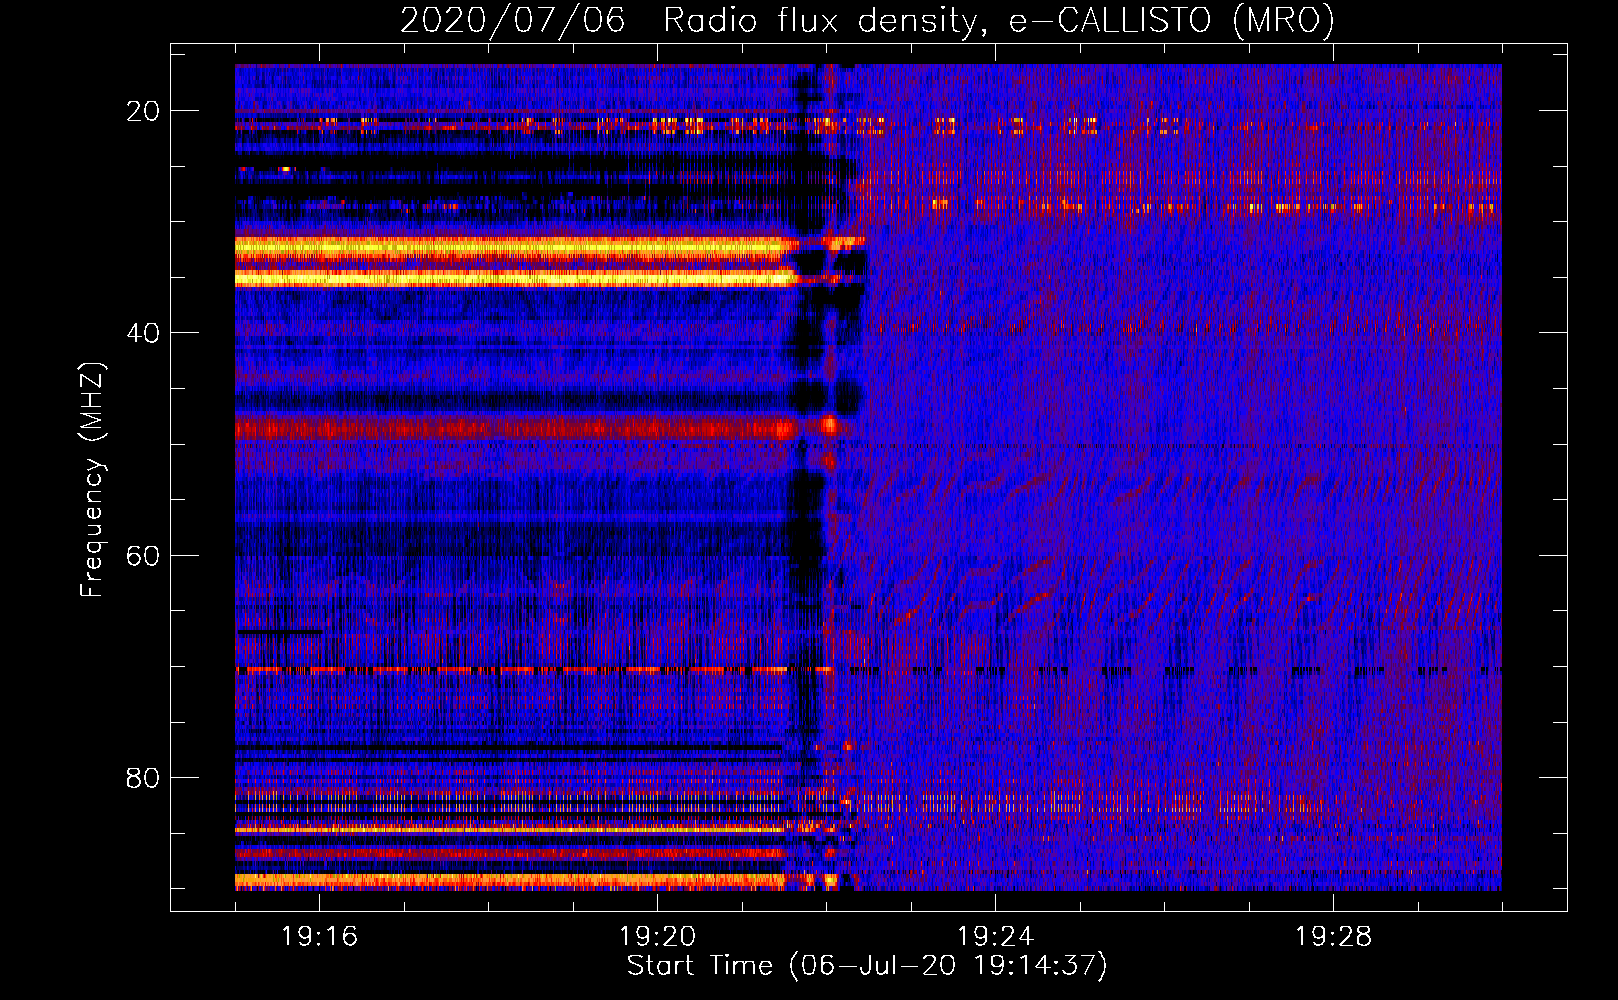The width and height of the screenshot is (1618, 1000).
Task: Select the 19:20 time axis label
Action: pos(657,937)
